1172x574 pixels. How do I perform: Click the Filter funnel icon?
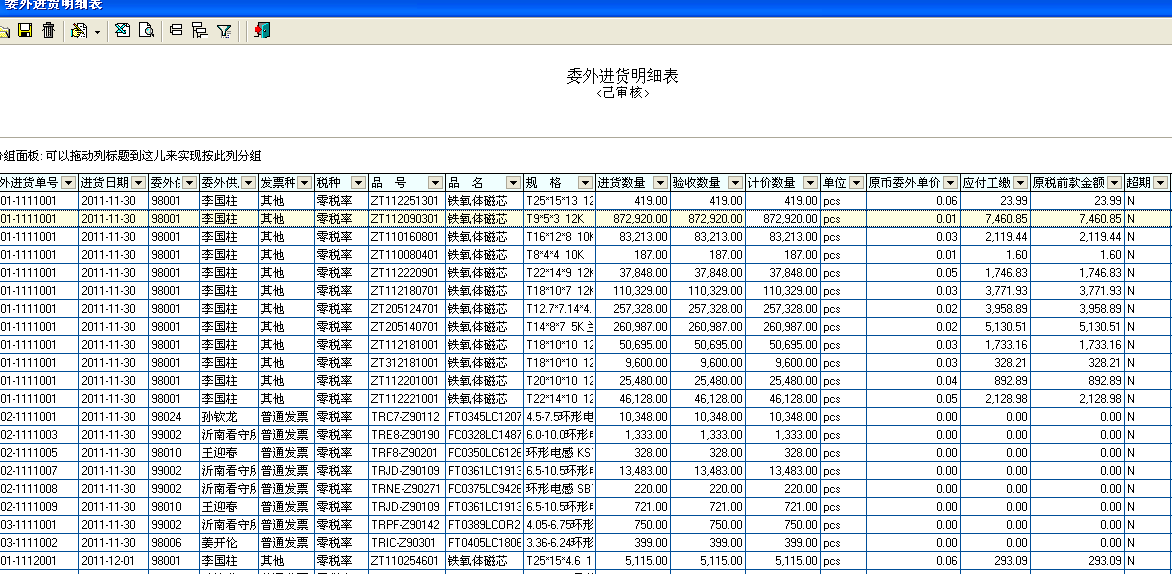coord(224,31)
